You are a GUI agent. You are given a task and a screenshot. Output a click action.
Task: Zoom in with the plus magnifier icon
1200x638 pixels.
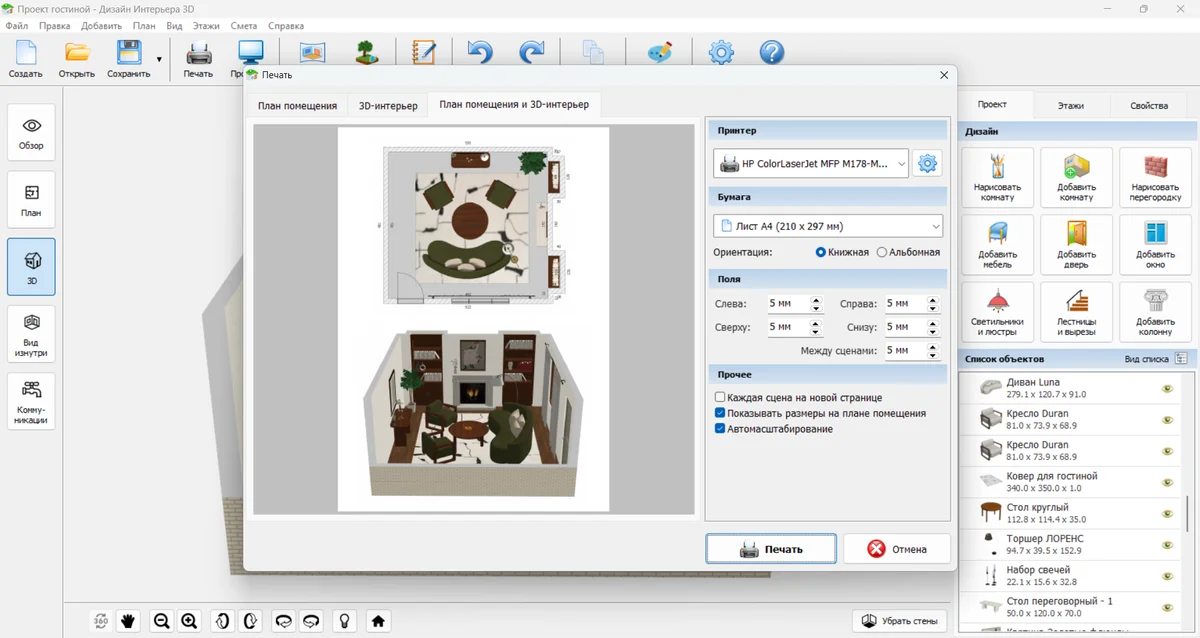pyautogui.click(x=189, y=621)
